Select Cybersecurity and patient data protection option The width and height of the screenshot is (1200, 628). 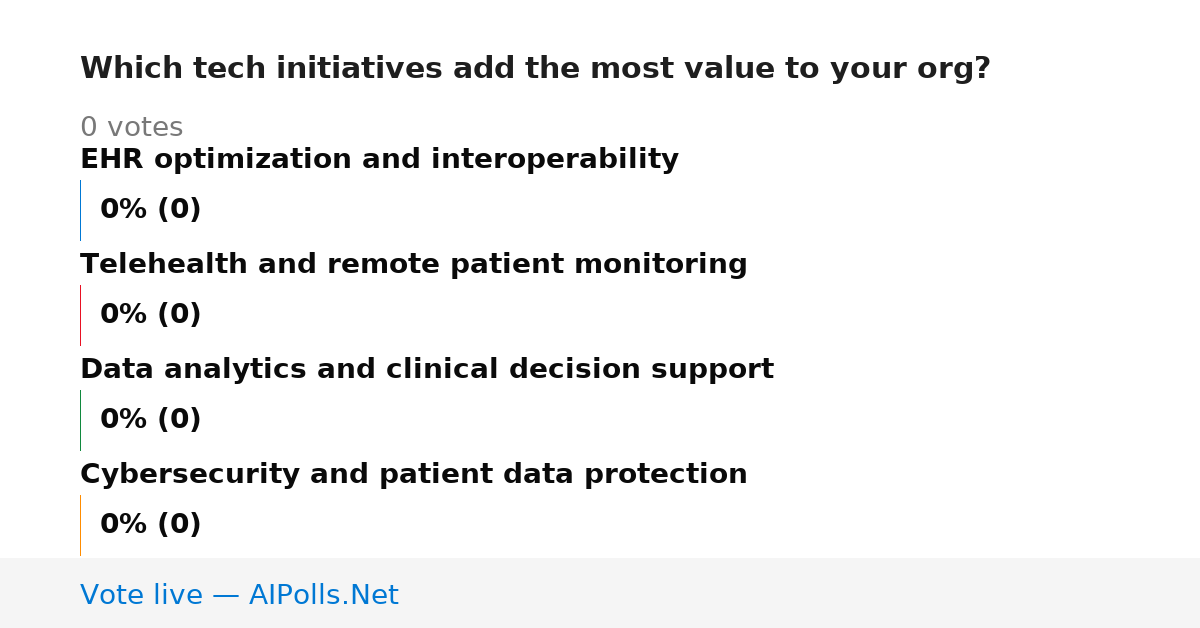click(413, 475)
